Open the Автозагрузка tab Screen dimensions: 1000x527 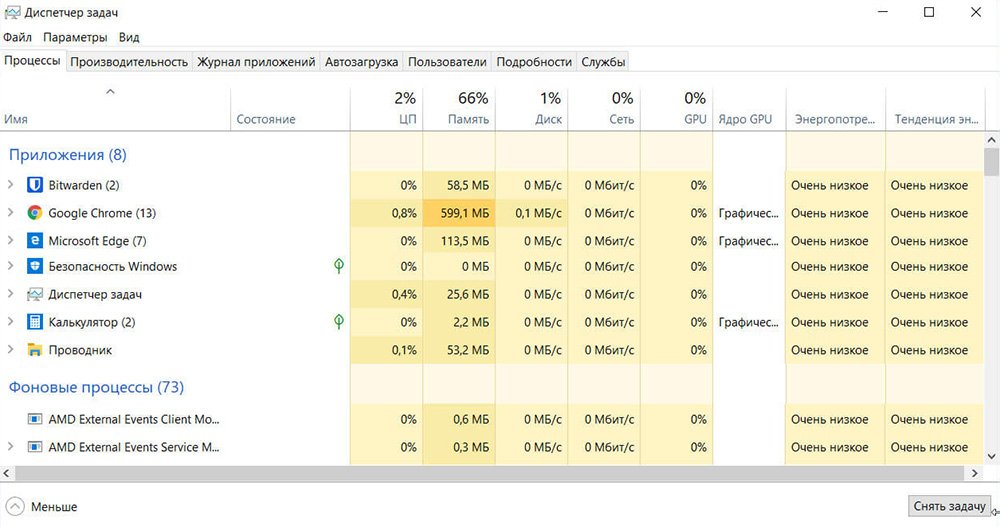(x=361, y=62)
